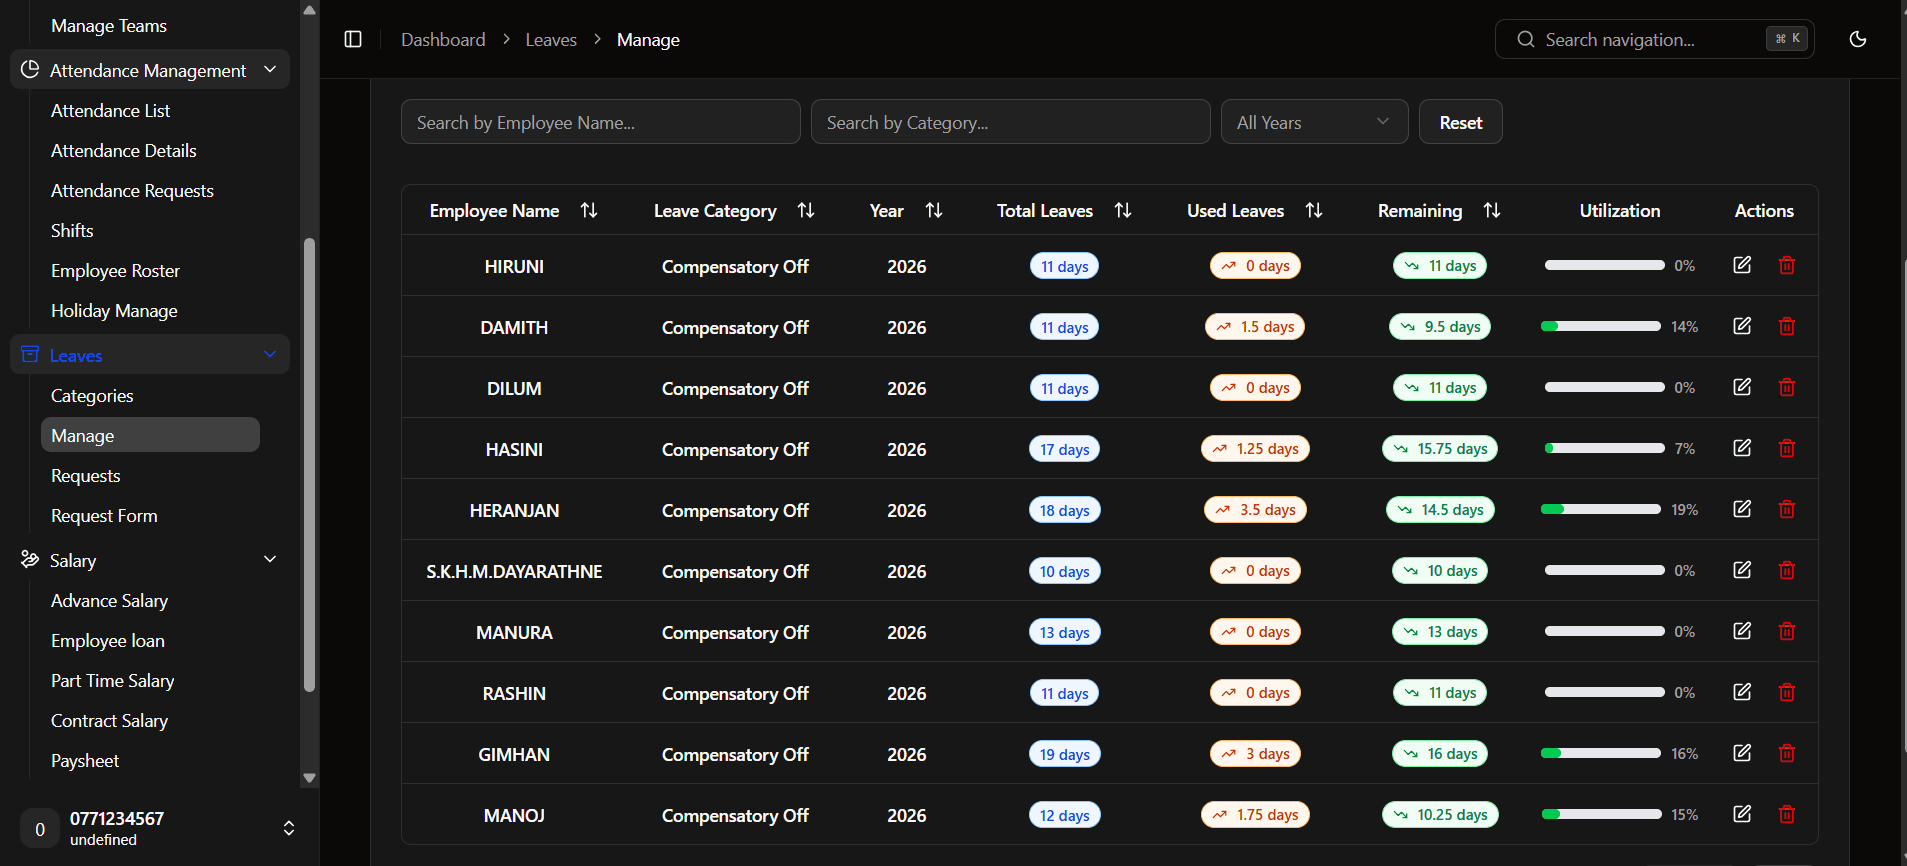Sort by Remaining column arrows
The width and height of the screenshot is (1907, 866).
pyautogui.click(x=1492, y=210)
